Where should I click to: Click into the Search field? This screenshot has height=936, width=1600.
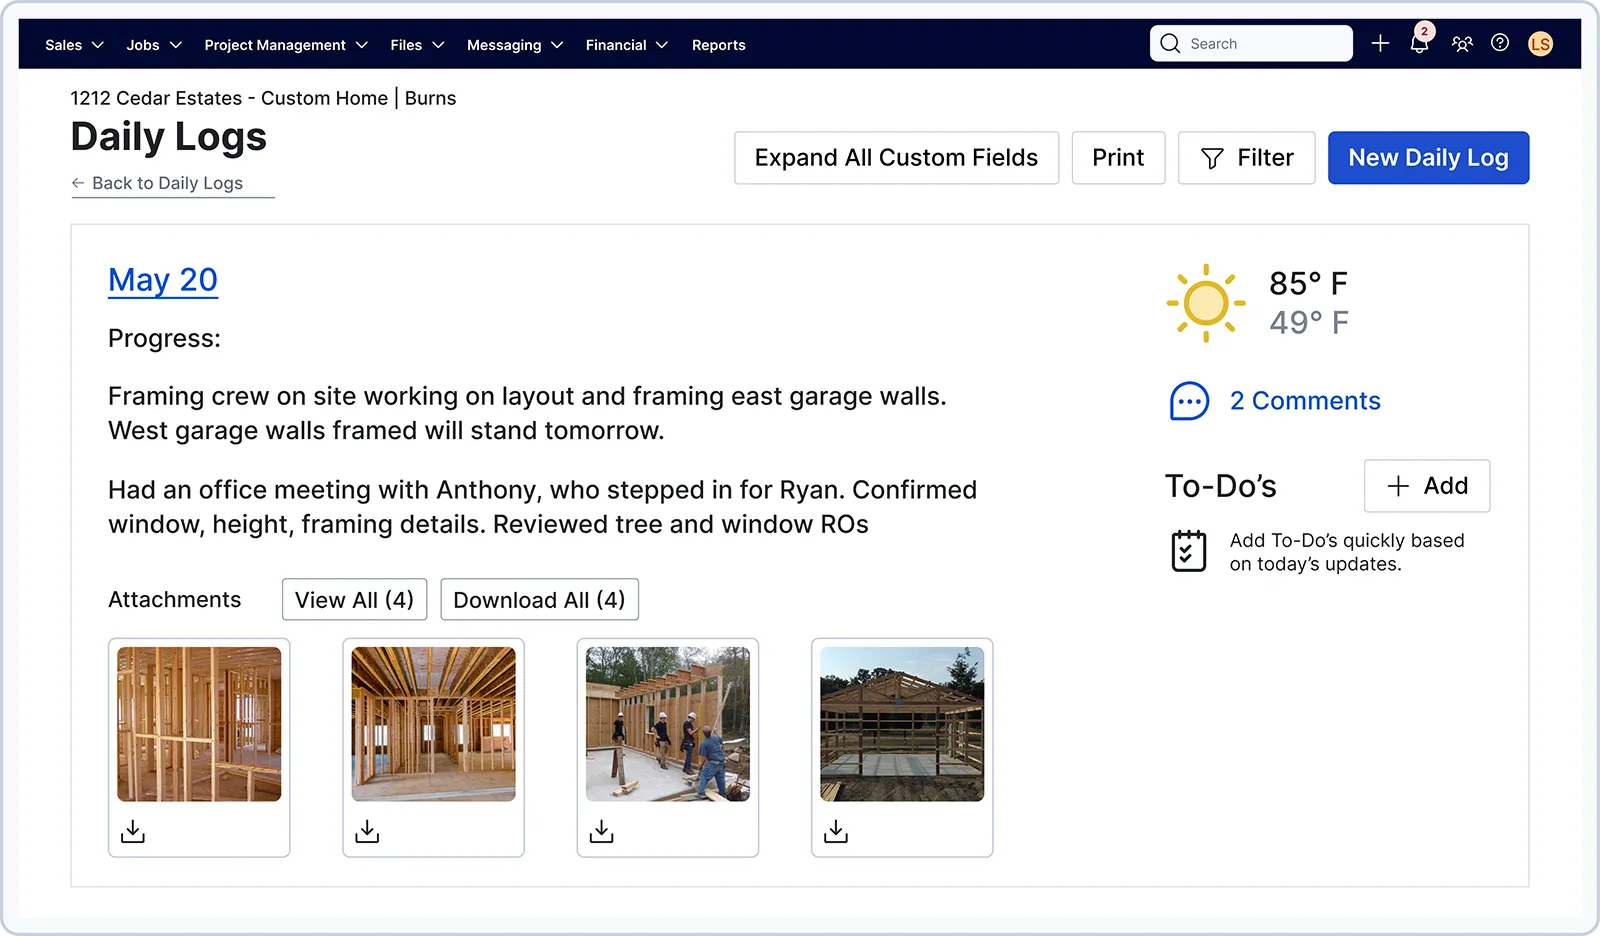[x=1262, y=44]
